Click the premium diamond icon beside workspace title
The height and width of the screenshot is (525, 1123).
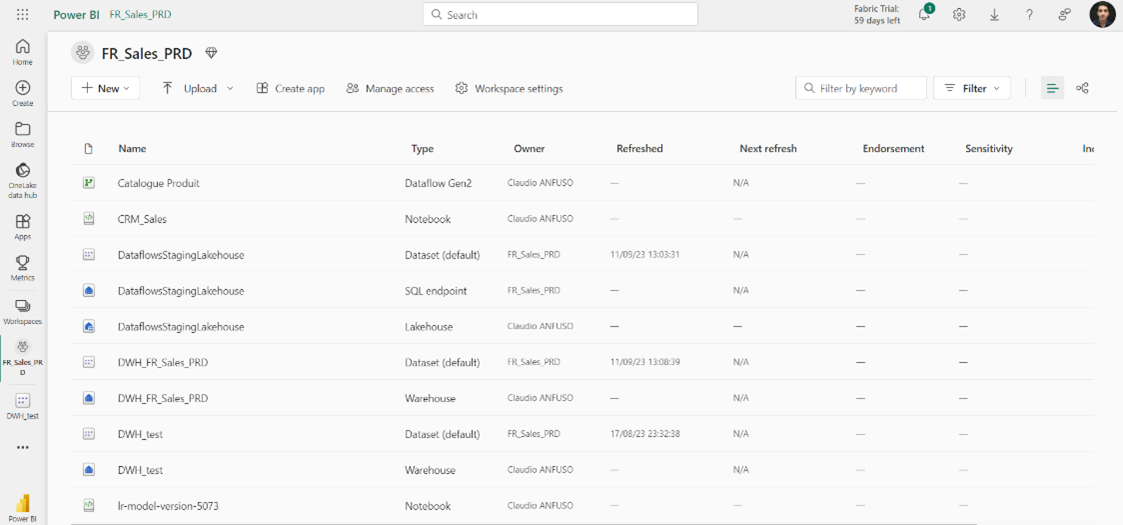211,53
